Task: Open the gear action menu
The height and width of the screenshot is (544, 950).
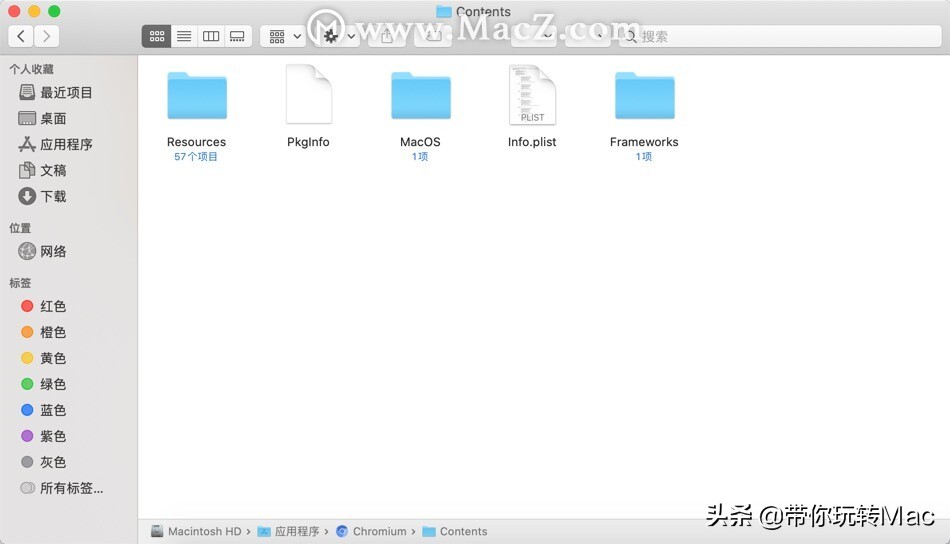Action: [x=338, y=36]
